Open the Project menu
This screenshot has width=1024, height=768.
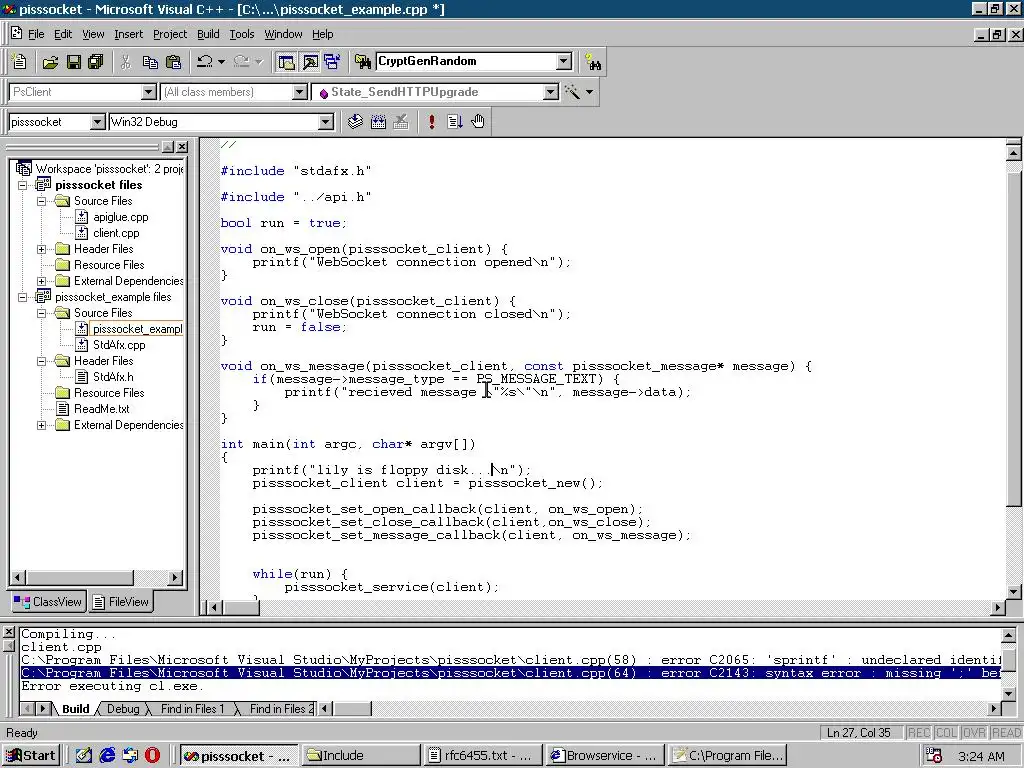click(x=170, y=34)
